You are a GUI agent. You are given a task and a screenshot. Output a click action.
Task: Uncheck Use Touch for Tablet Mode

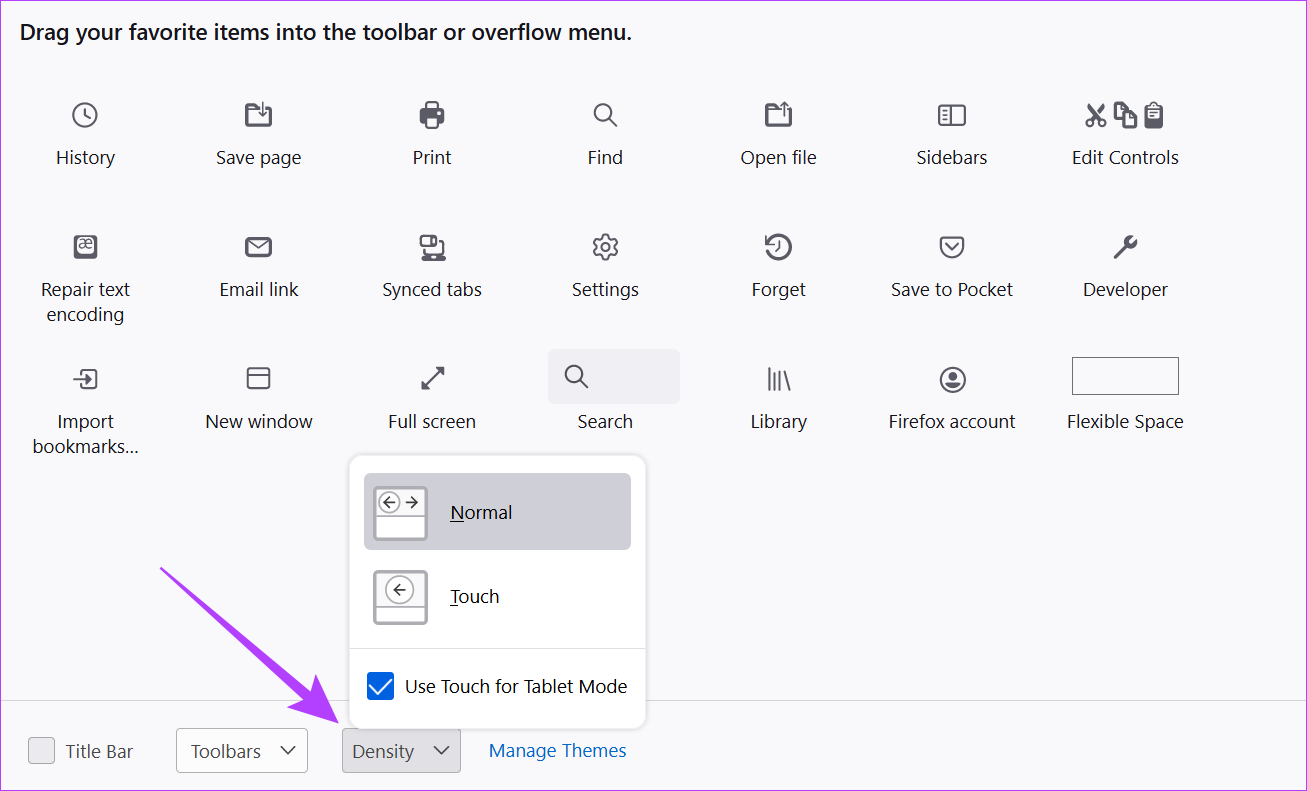coord(380,686)
